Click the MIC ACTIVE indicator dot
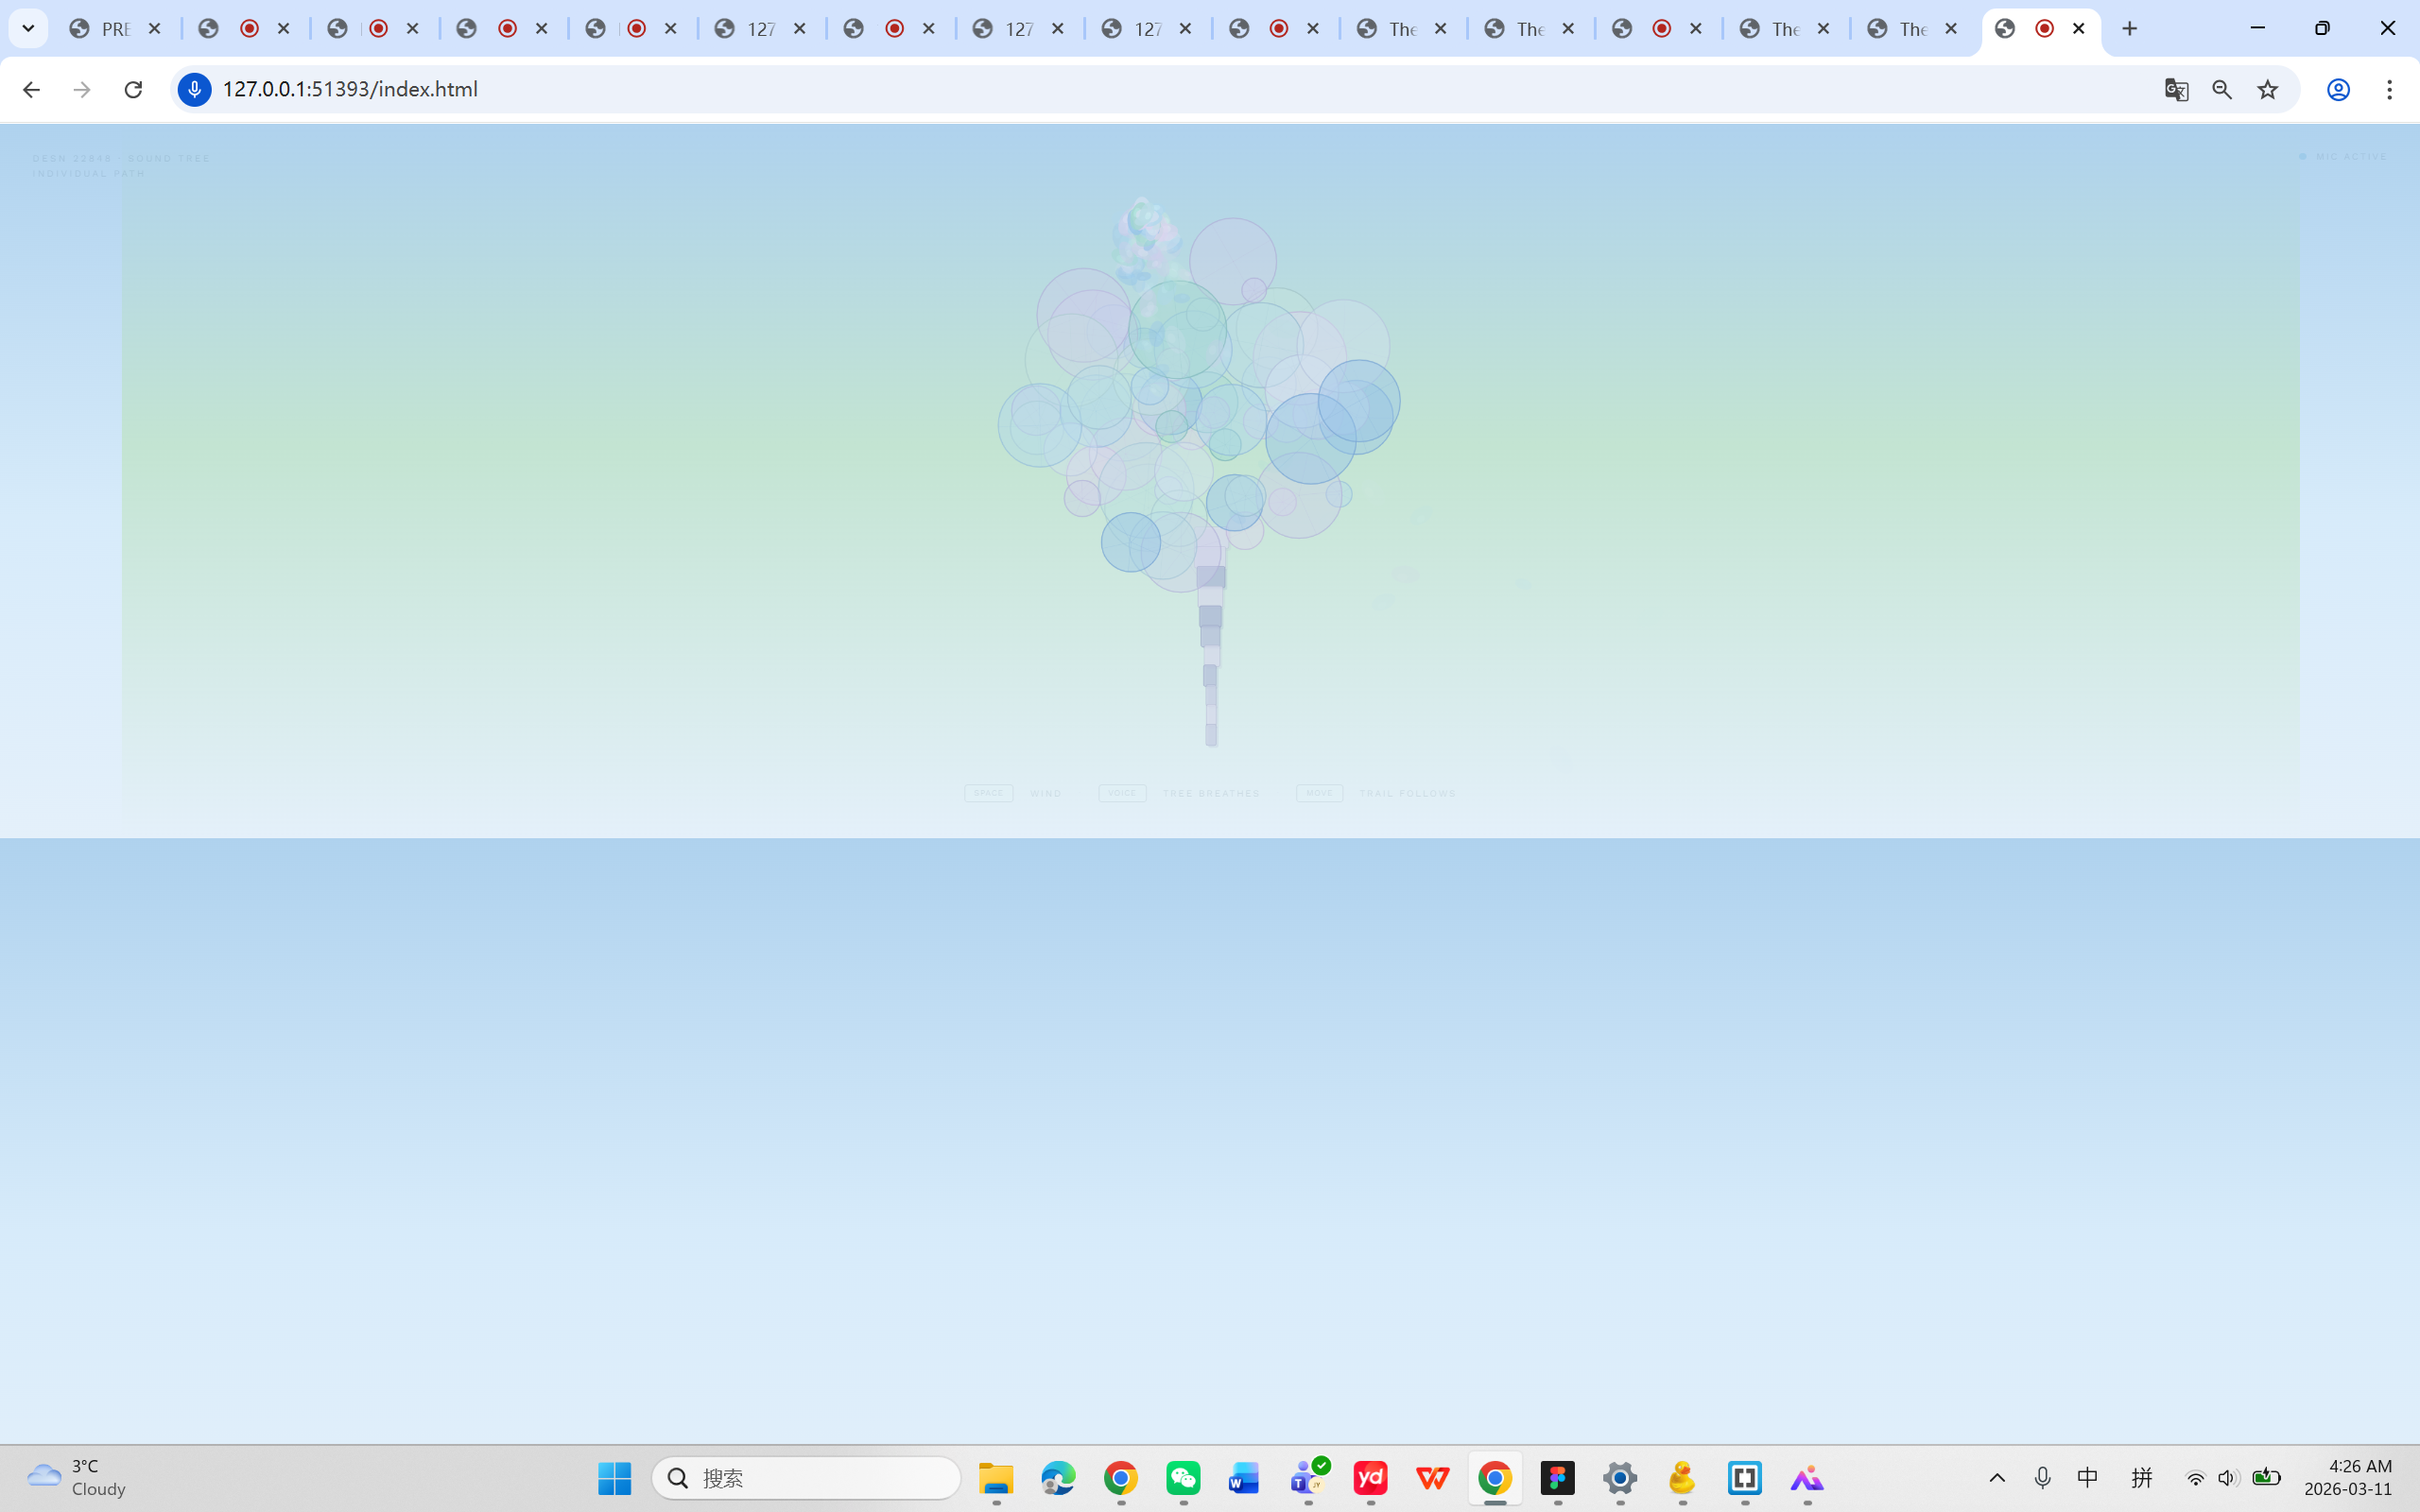Viewport: 2420px width, 1512px height. pyautogui.click(x=2301, y=156)
